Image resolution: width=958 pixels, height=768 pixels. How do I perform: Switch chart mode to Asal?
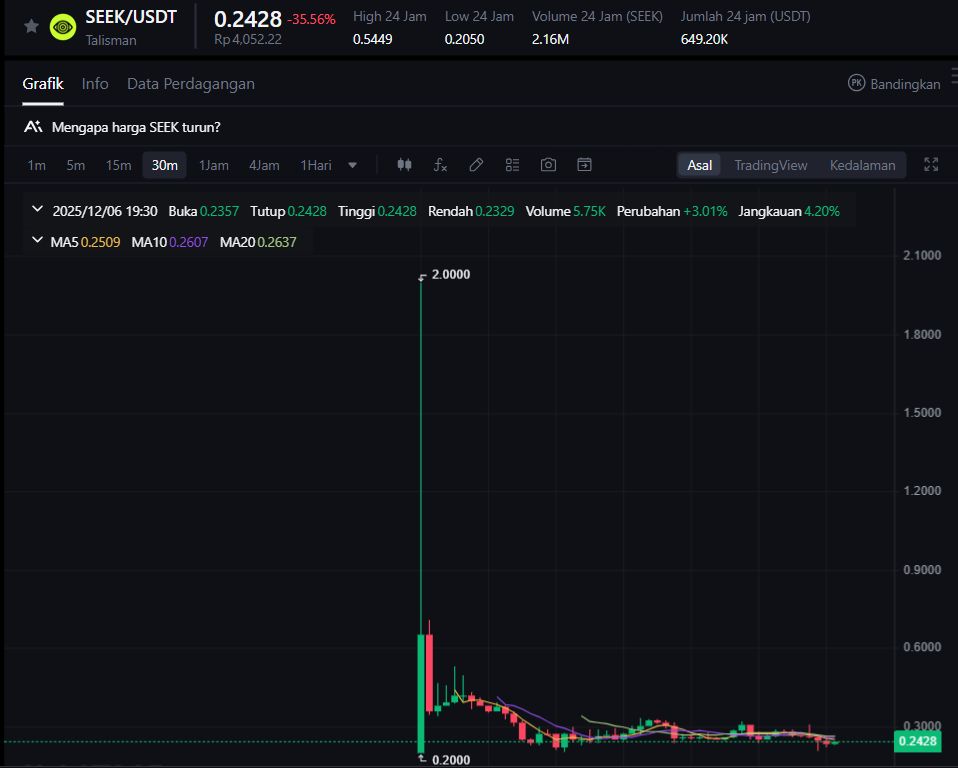(x=700, y=165)
